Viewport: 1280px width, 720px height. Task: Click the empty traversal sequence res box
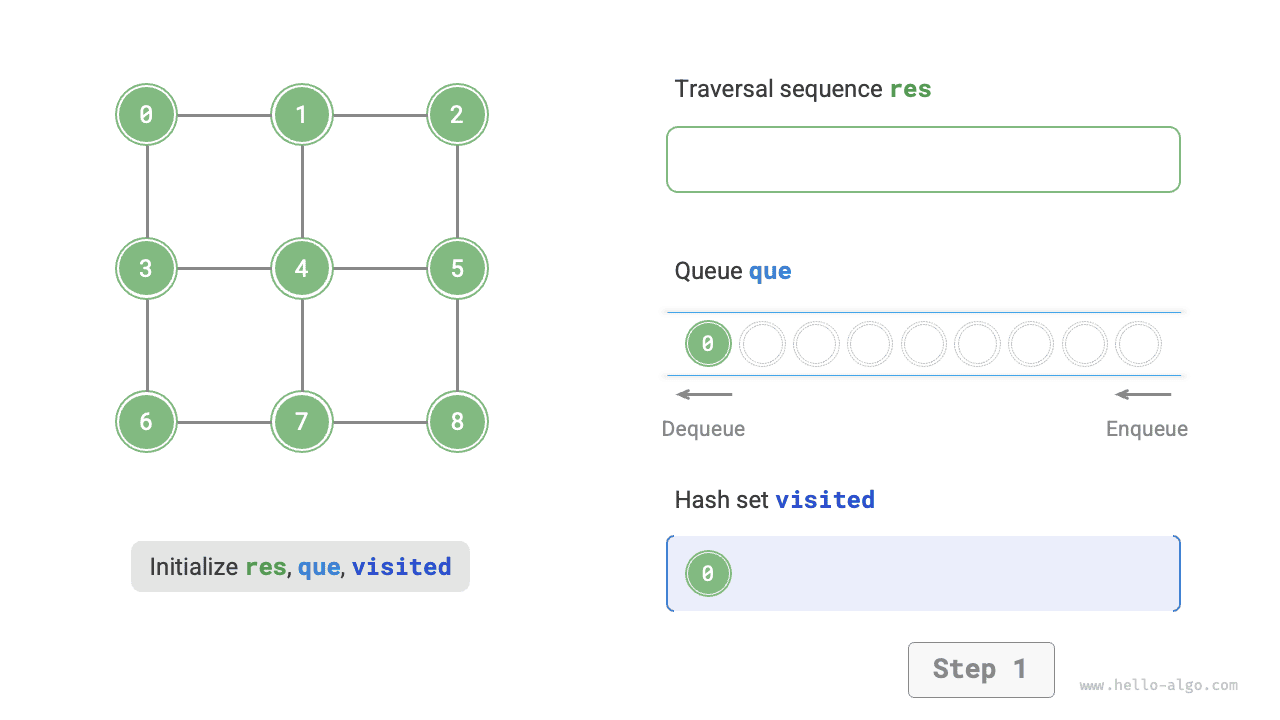[x=923, y=159]
